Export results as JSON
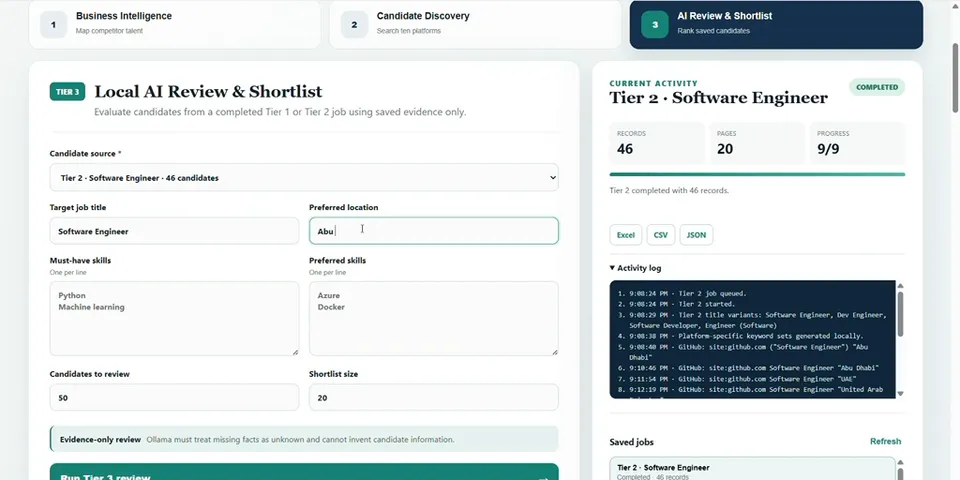Image resolution: width=960 pixels, height=480 pixels. [x=696, y=235]
